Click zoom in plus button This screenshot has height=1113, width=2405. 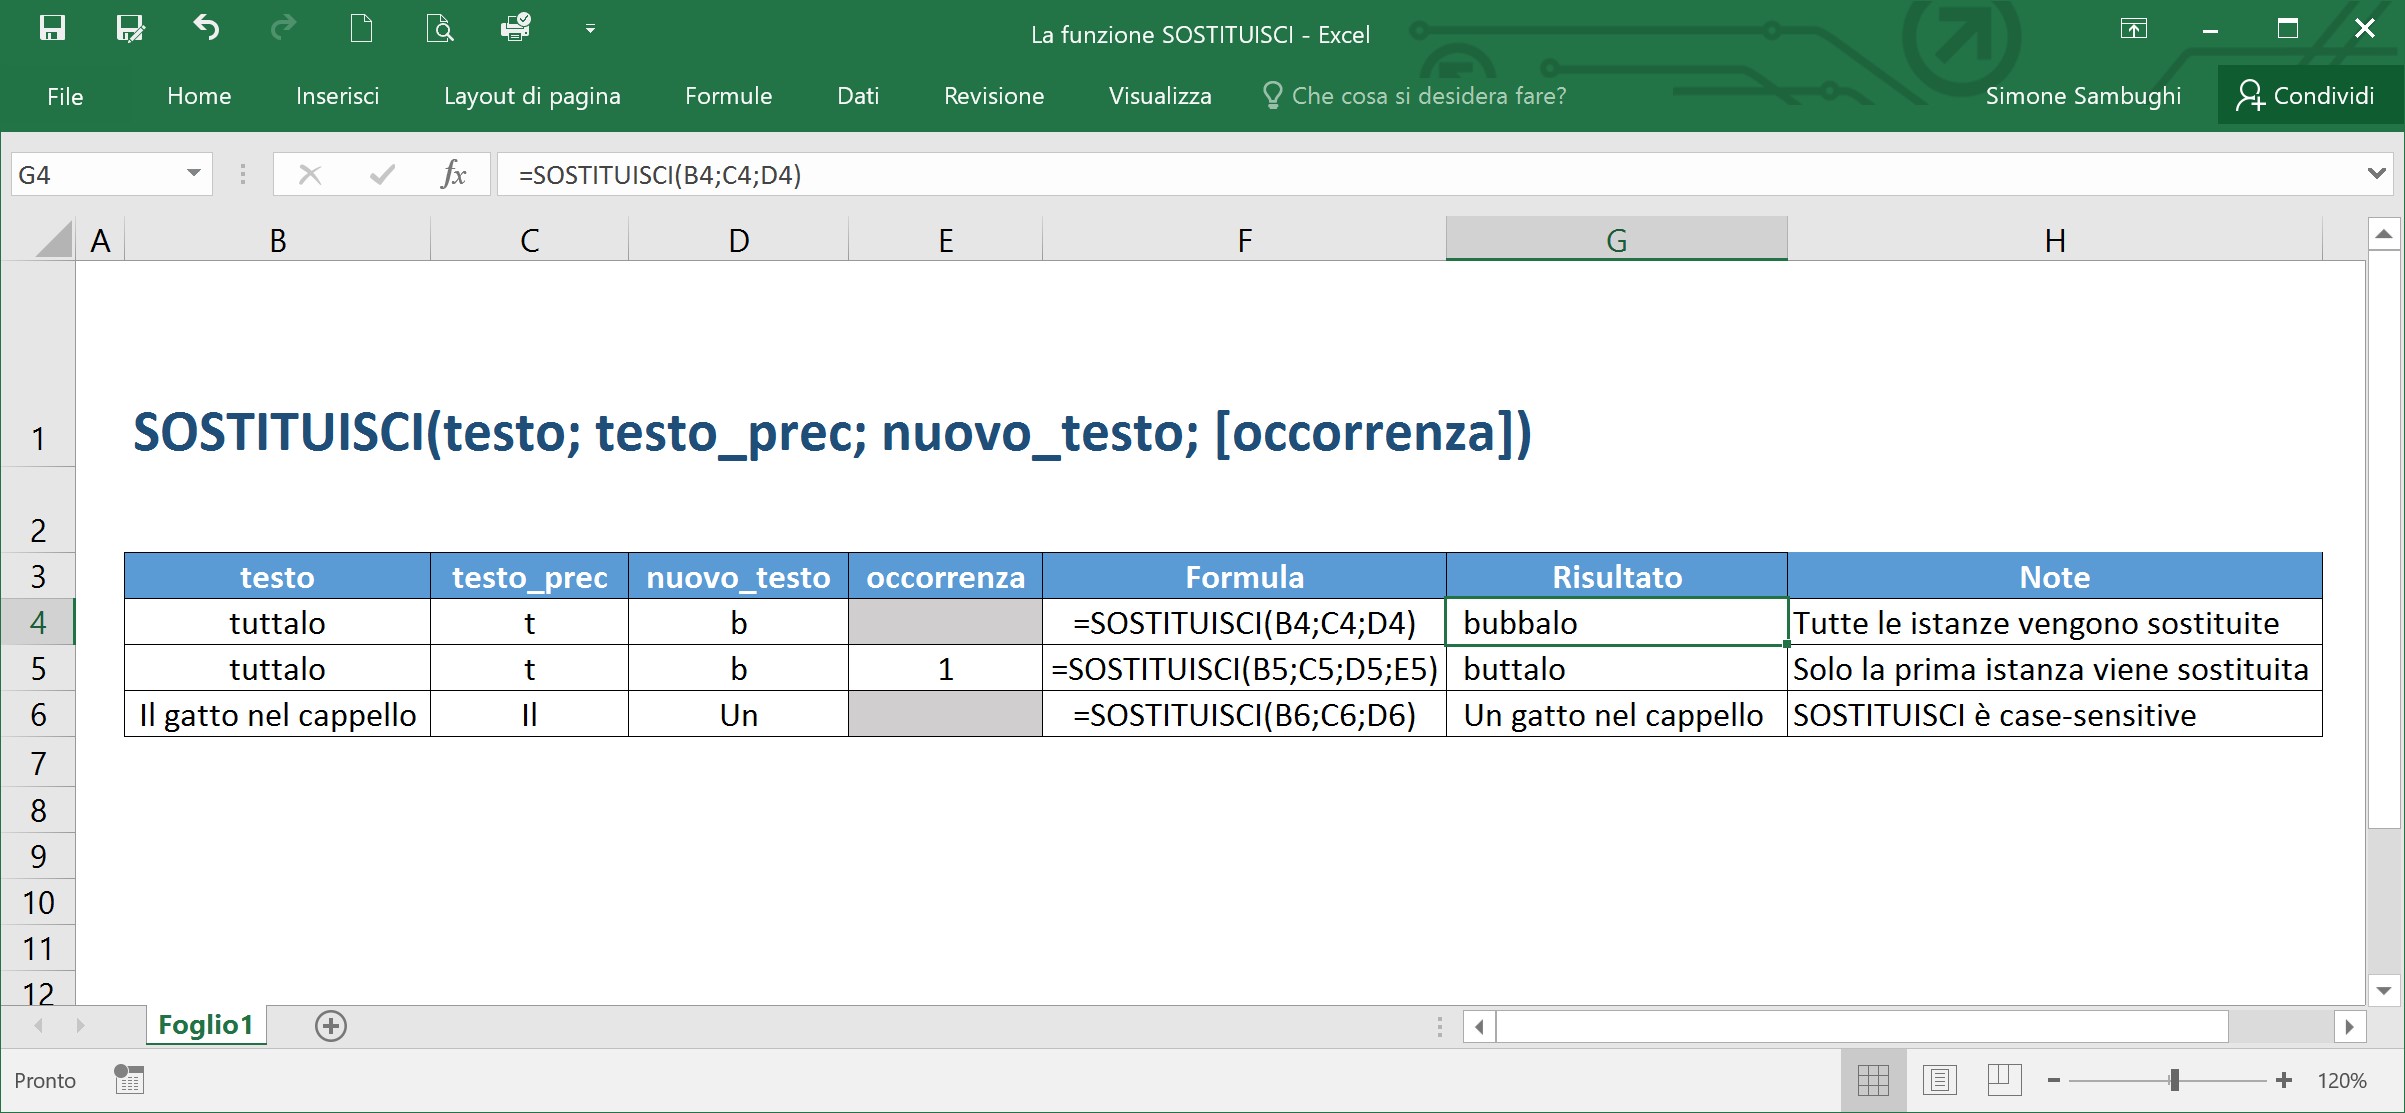pyautogui.click(x=2284, y=1080)
